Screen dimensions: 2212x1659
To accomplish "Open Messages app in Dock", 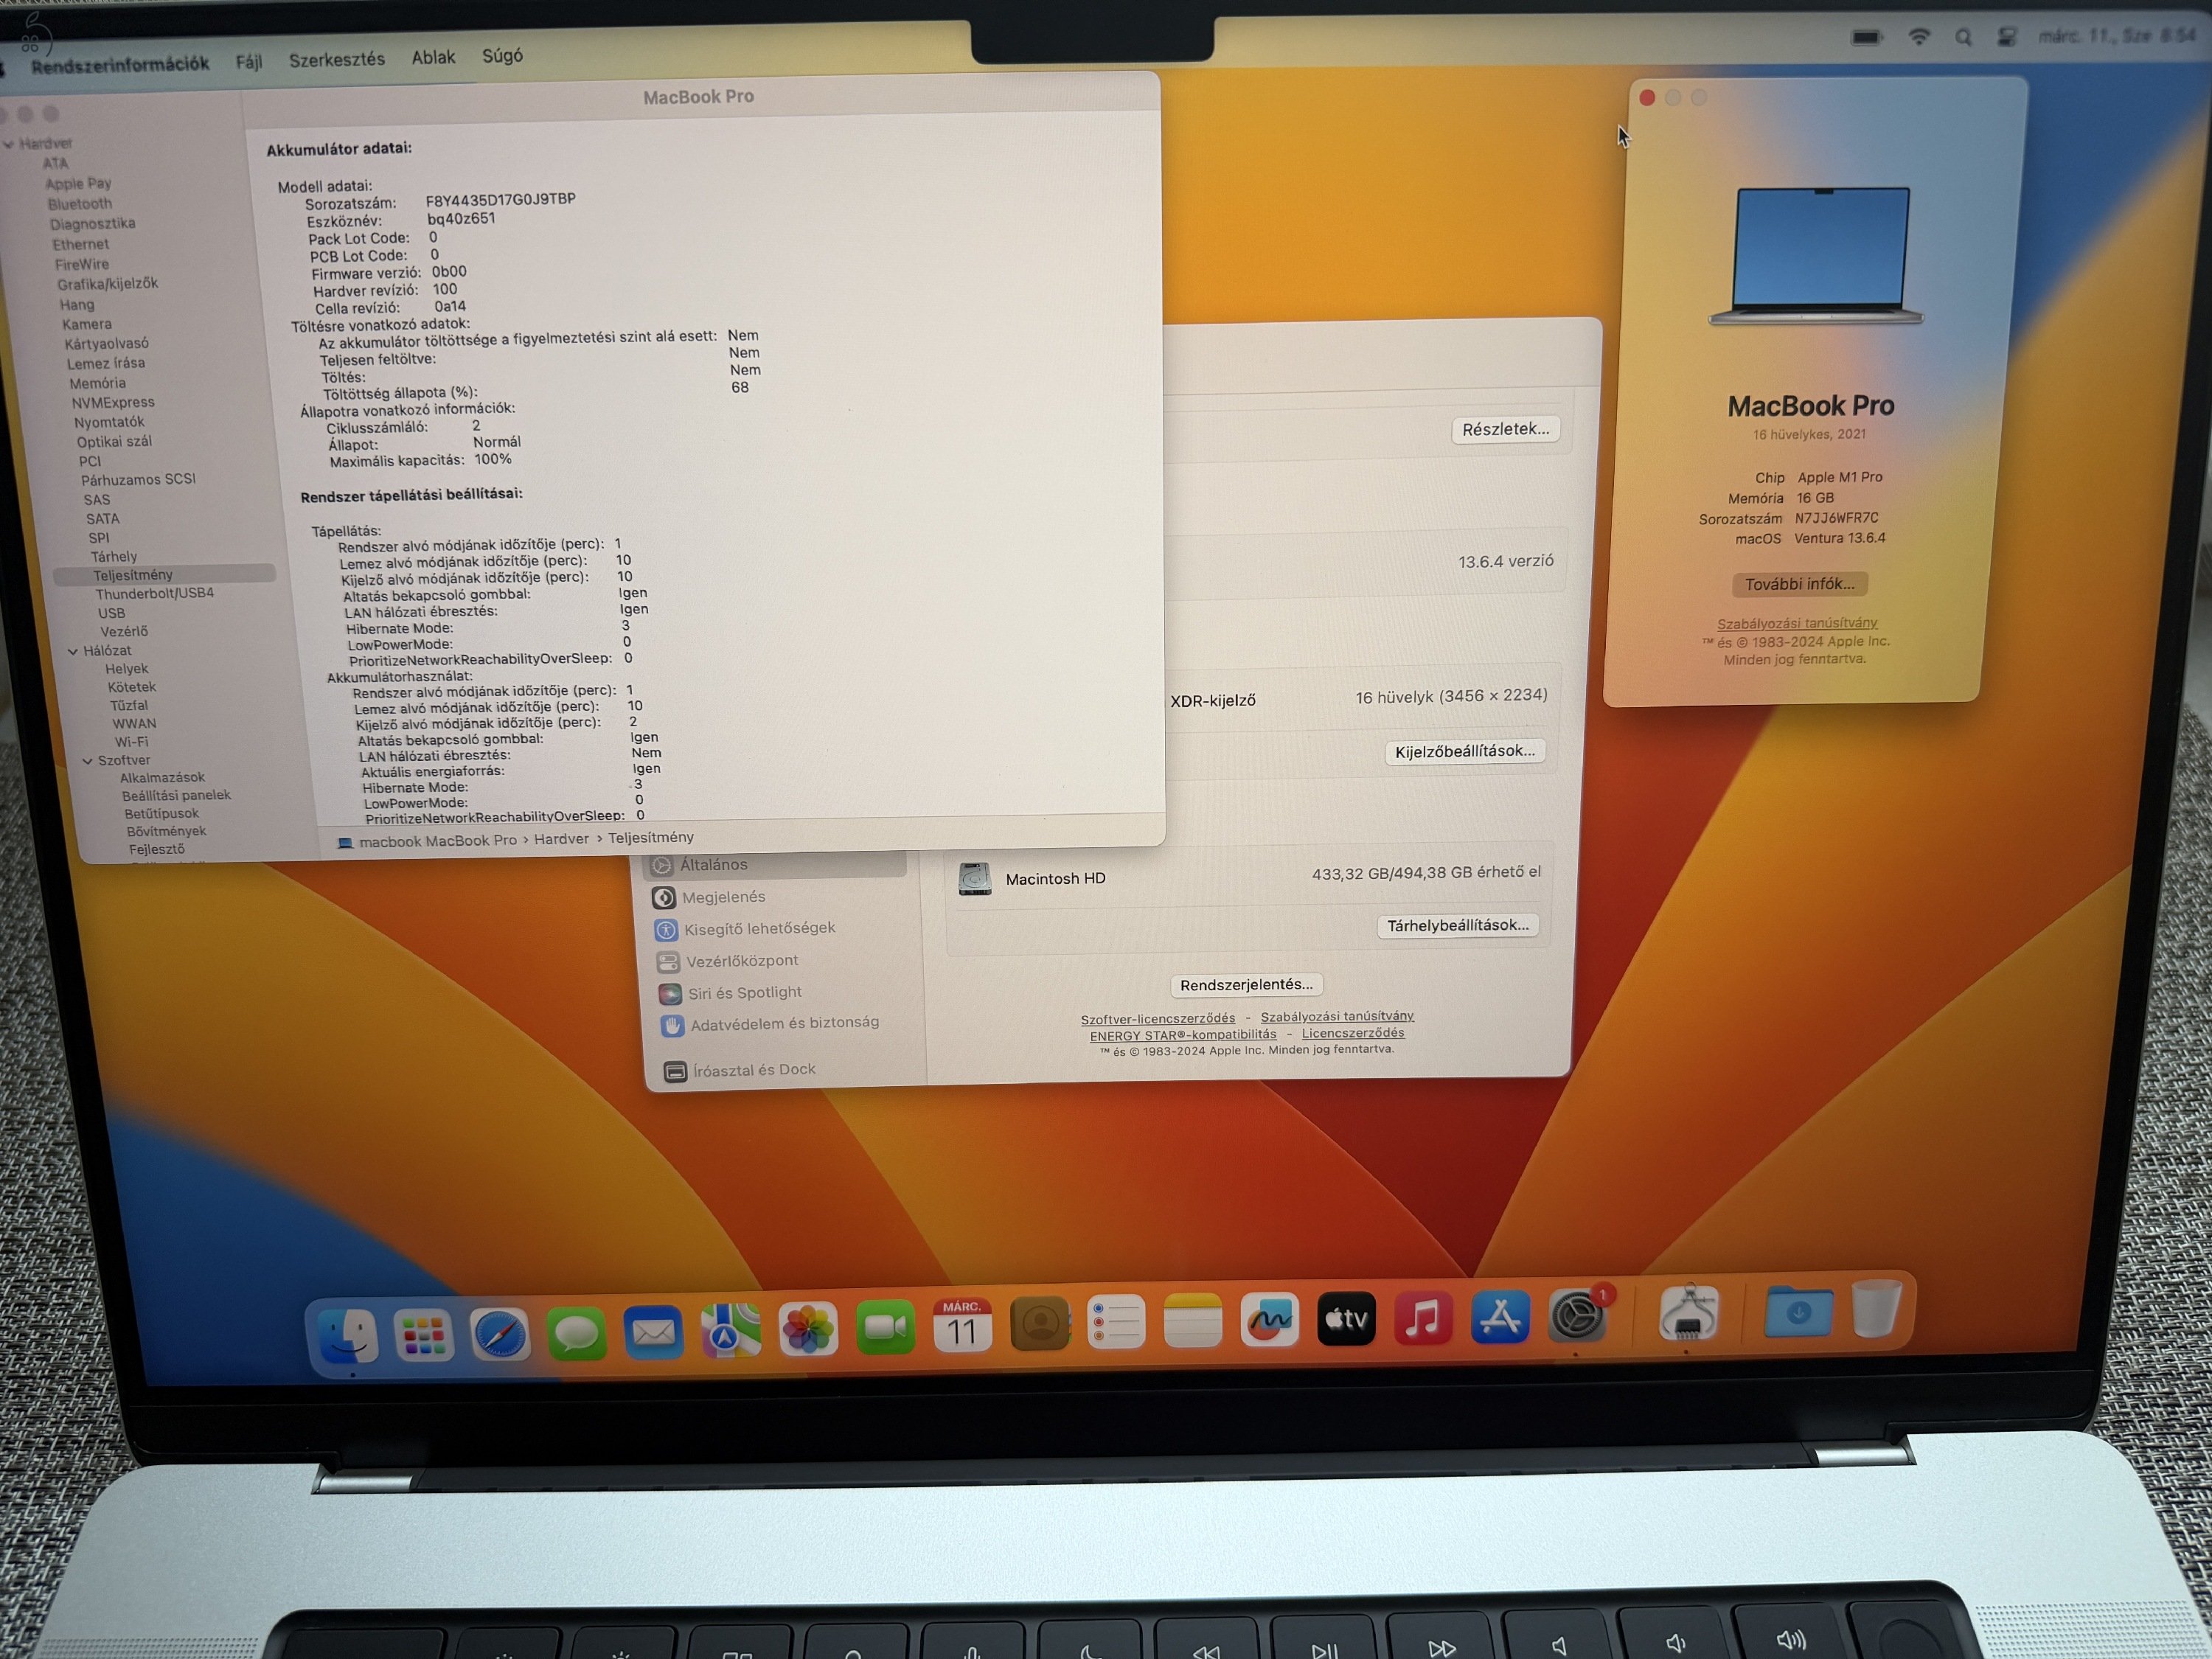I will pyautogui.click(x=576, y=1334).
